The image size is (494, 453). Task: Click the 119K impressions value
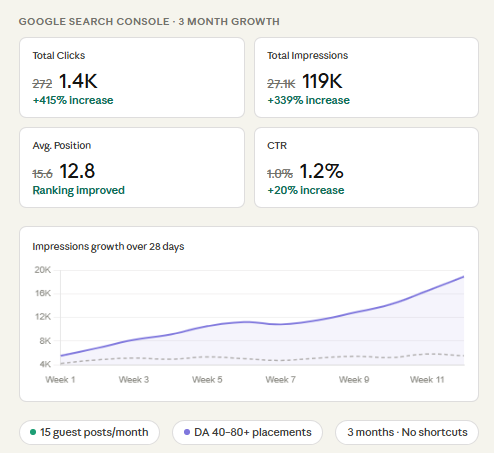(322, 81)
